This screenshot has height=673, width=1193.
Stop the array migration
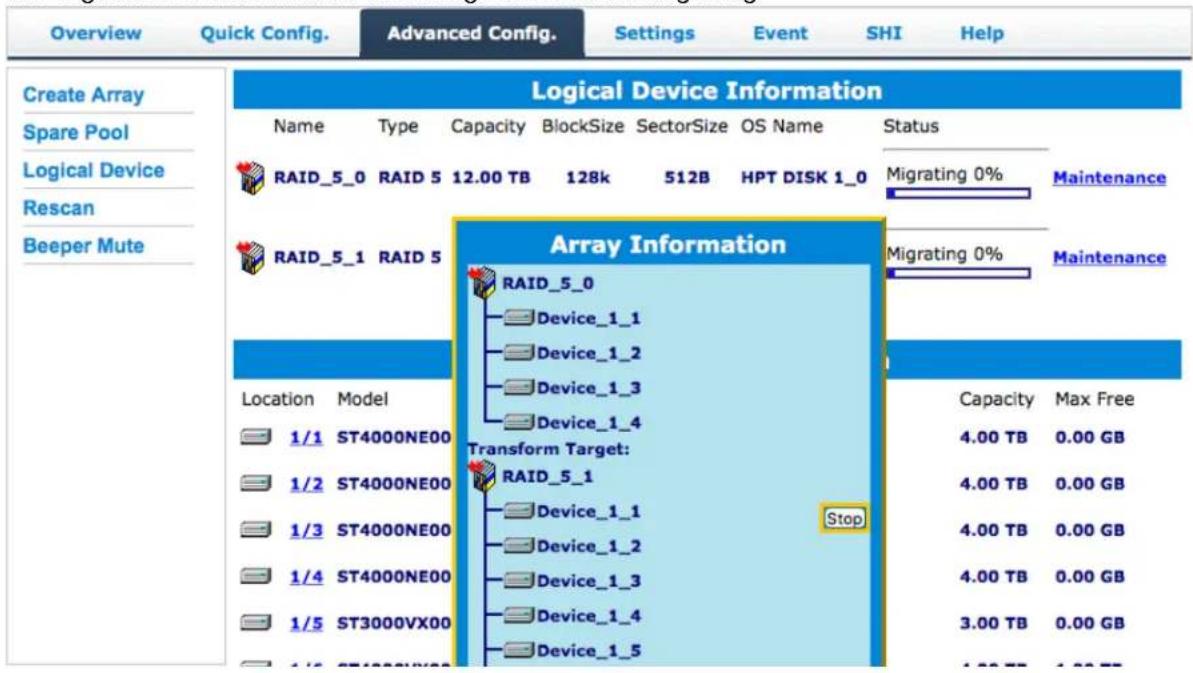[844, 519]
